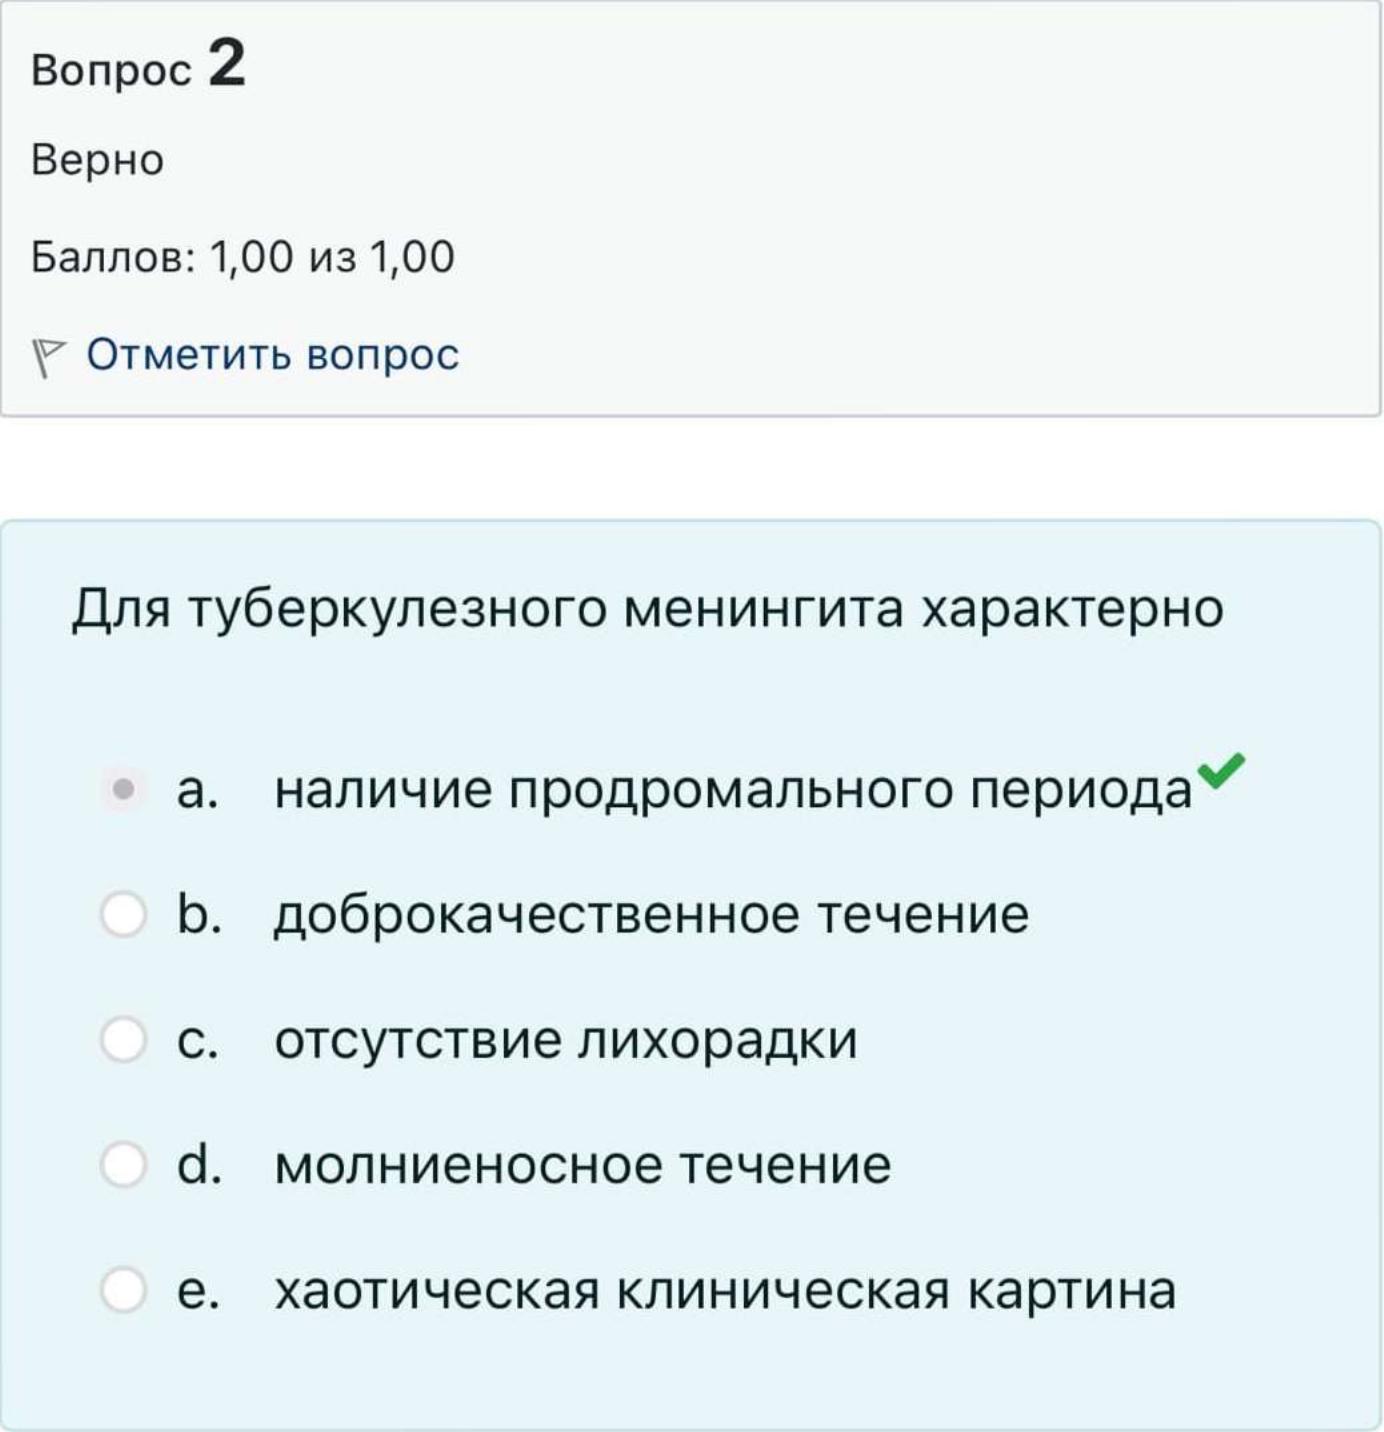Image resolution: width=1384 pixels, height=1432 pixels.
Task: Click the green checkmark after answer a
Action: click(1222, 769)
